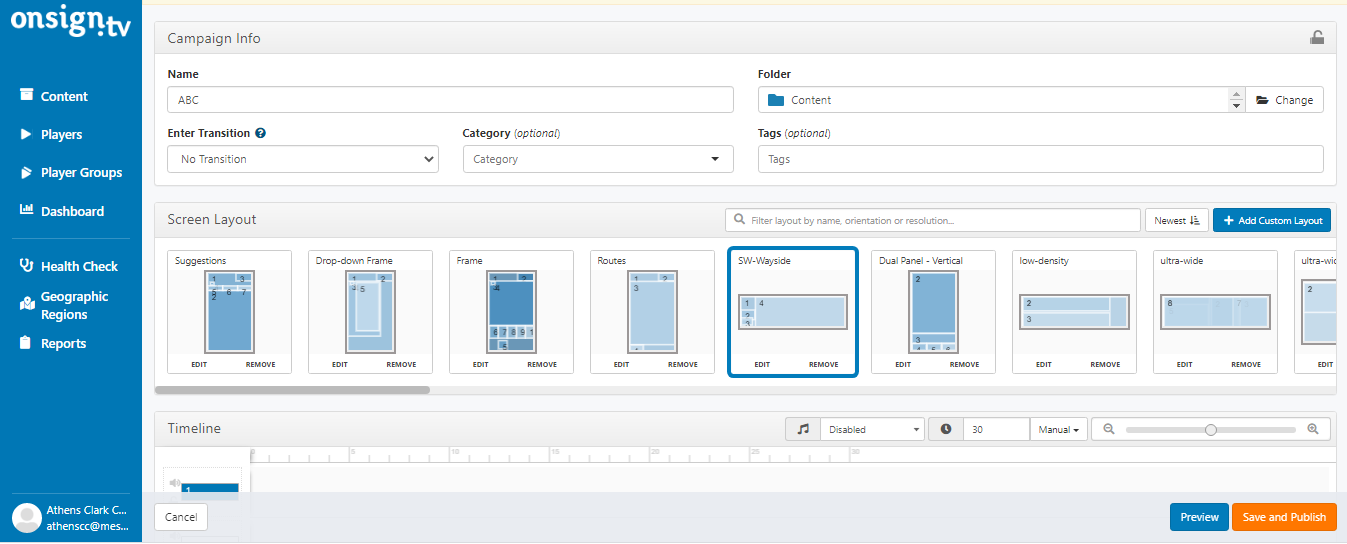The height and width of the screenshot is (544, 1347).
Task: Click the campaign Name input field
Action: (x=450, y=100)
